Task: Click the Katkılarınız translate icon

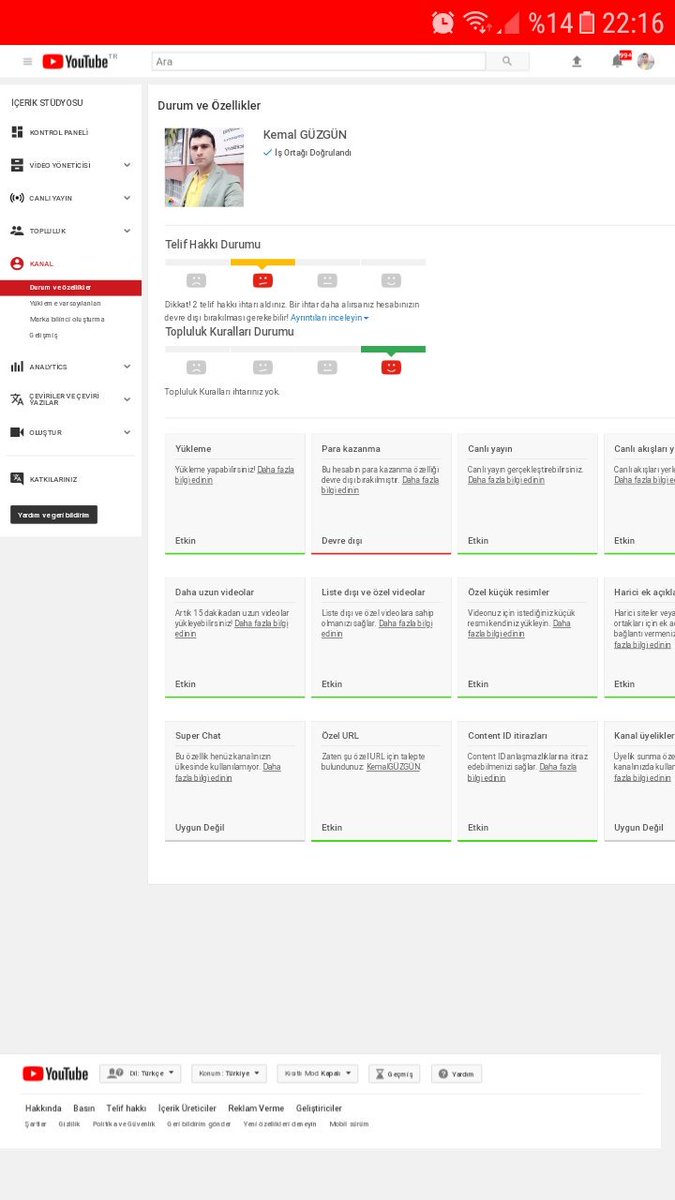Action: click(x=17, y=479)
